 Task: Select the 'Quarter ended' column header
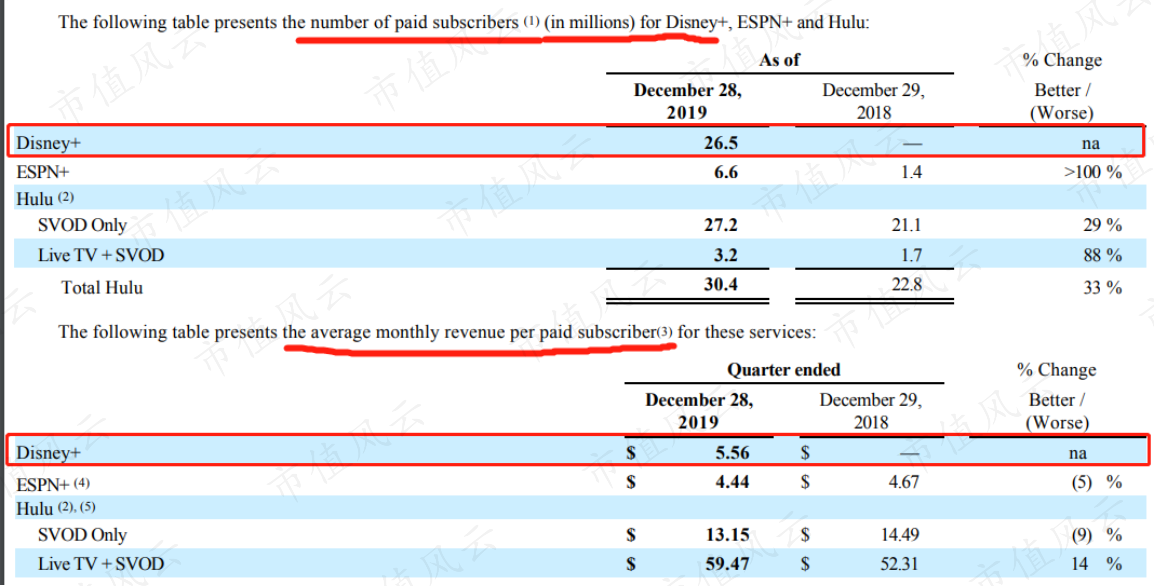coord(784,370)
